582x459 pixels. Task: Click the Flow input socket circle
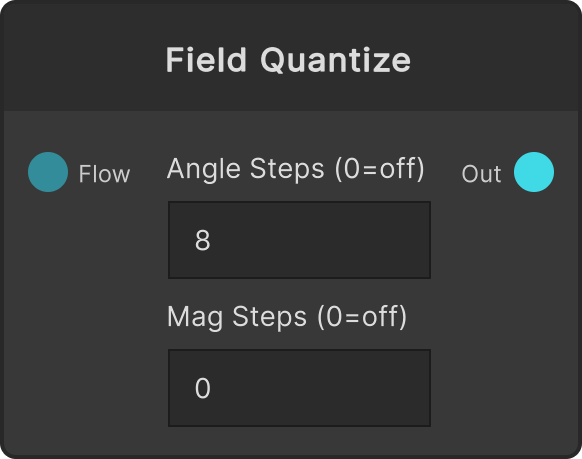[x=48, y=172]
